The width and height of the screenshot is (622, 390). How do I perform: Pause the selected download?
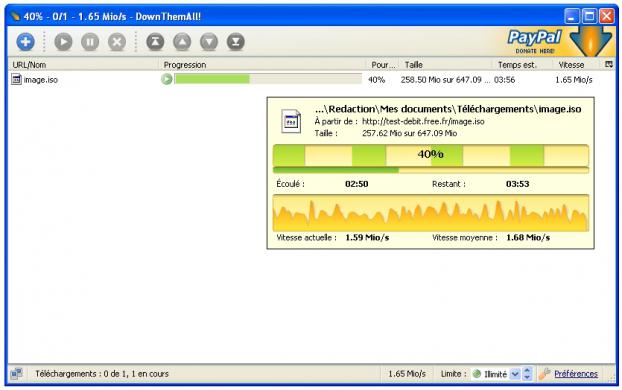pos(90,42)
